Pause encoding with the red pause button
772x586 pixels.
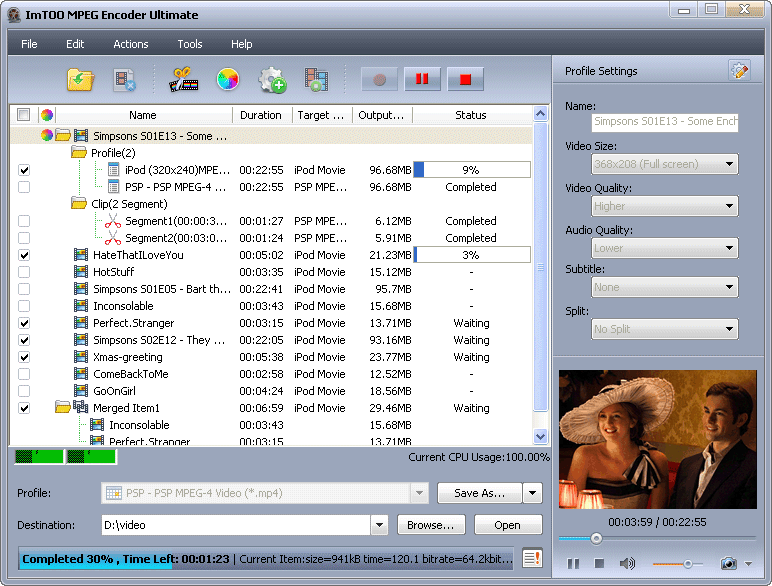tap(422, 79)
